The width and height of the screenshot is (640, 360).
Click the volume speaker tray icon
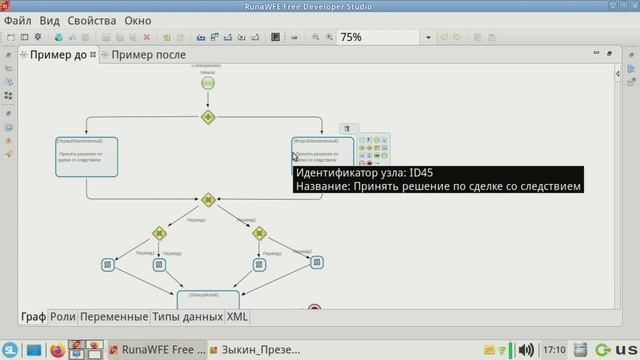pos(526,350)
